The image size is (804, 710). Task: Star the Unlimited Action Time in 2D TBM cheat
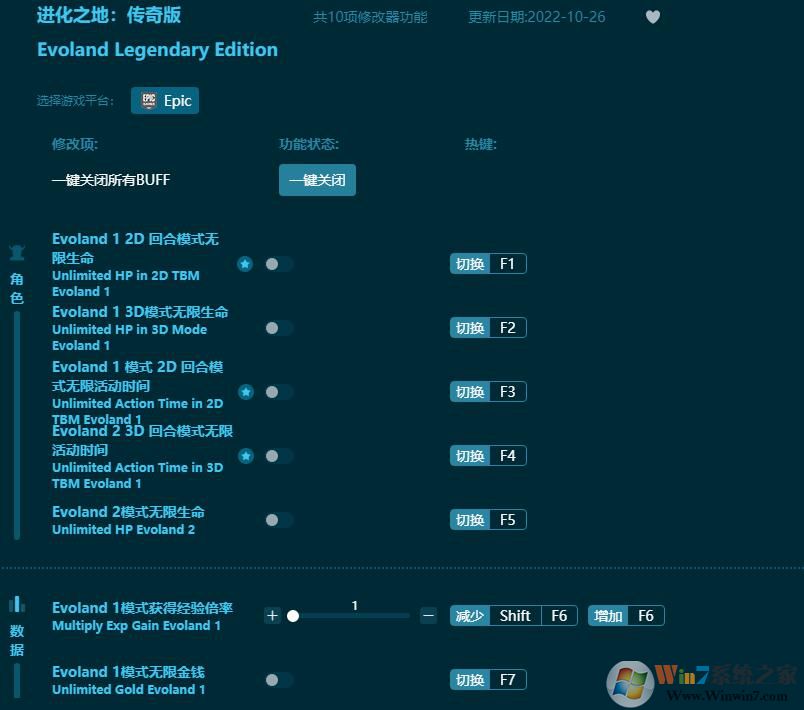coord(246,392)
